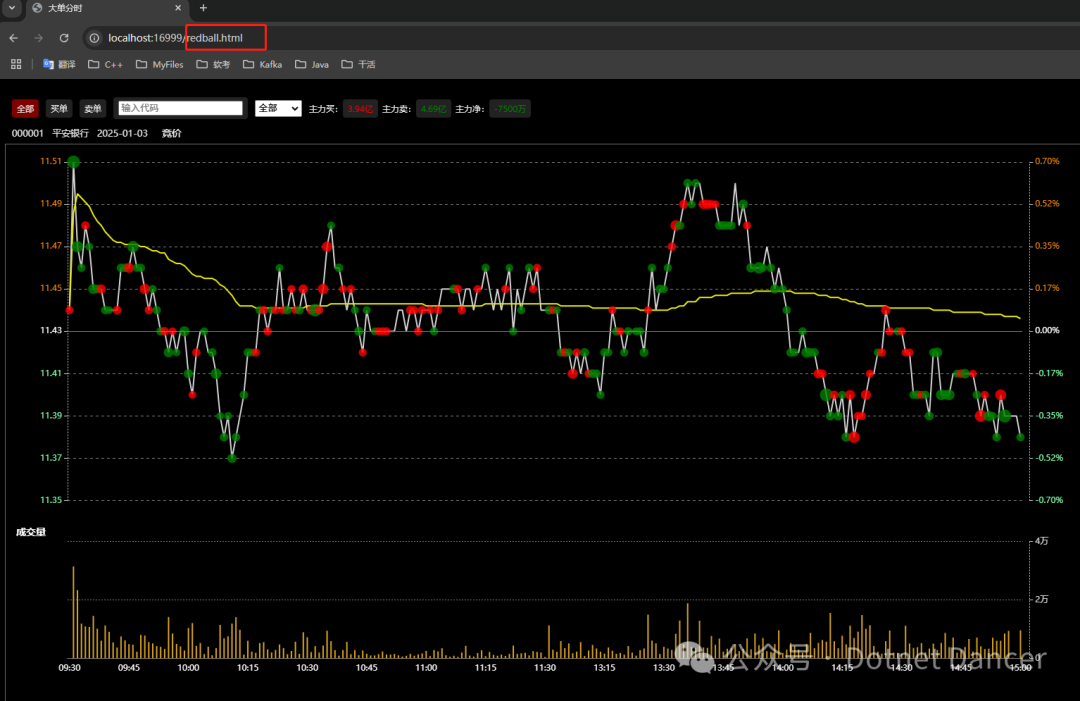Click the 3.94亿 main buy value
Image resolution: width=1080 pixels, height=701 pixels.
(x=360, y=109)
